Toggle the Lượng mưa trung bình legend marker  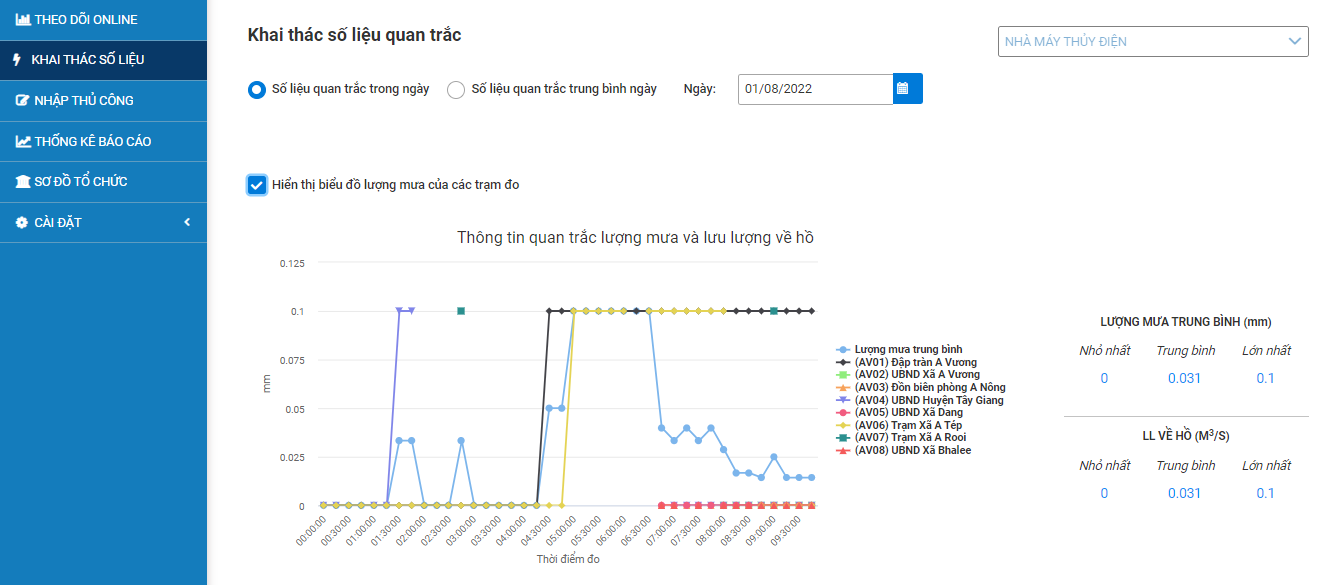(843, 349)
